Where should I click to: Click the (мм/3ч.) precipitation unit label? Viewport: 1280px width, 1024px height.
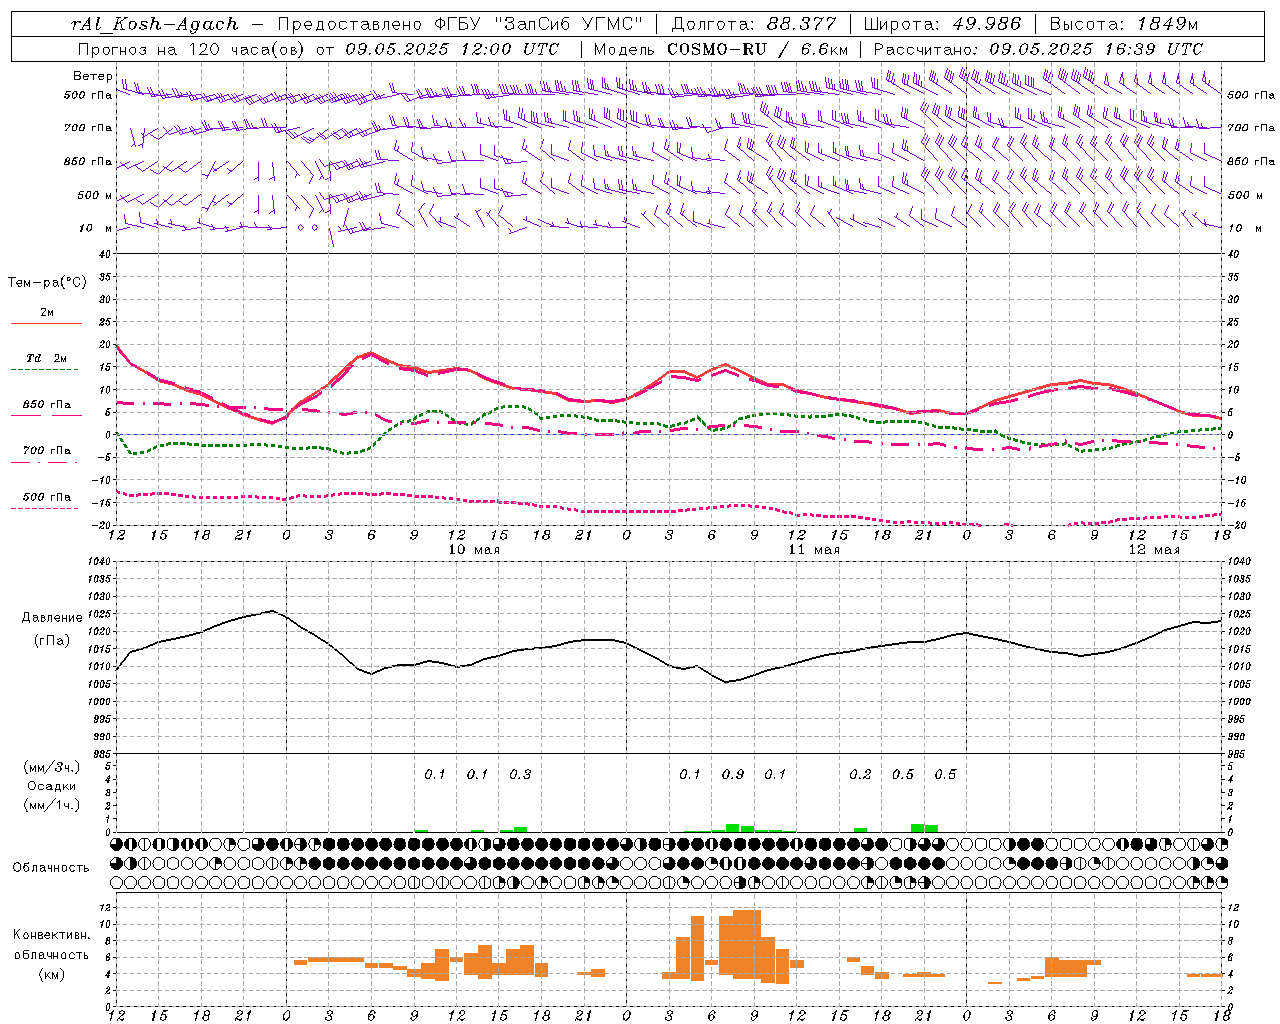click(52, 767)
